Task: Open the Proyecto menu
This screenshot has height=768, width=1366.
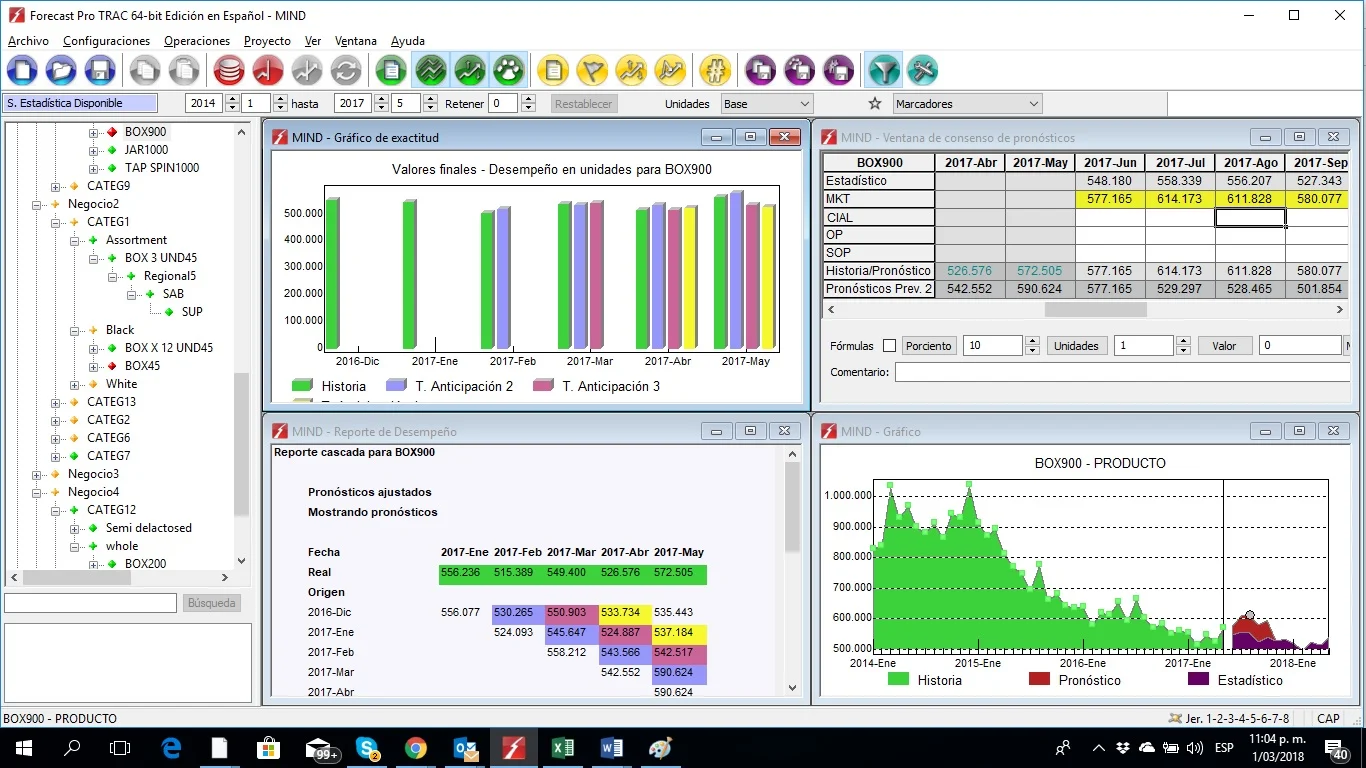Action: 267,41
